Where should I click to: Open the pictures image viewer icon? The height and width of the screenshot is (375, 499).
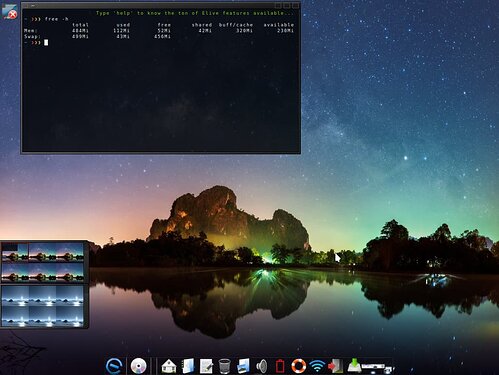(x=243, y=366)
